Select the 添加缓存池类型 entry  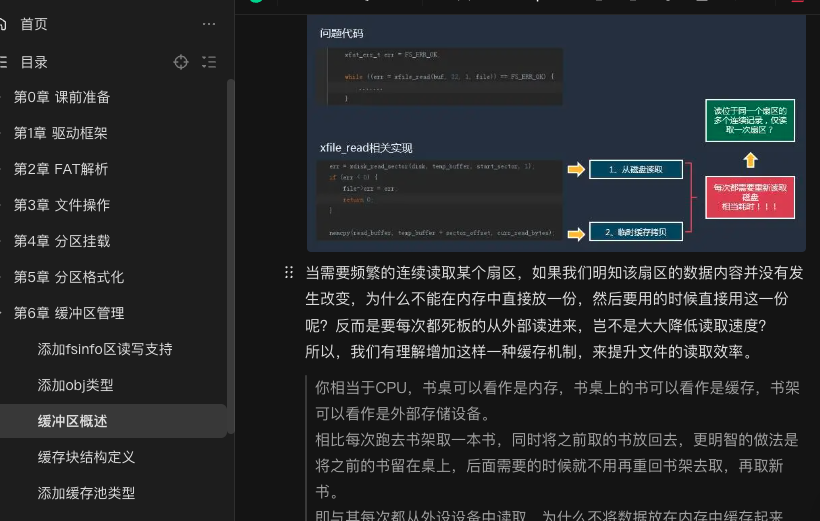[x=86, y=493]
